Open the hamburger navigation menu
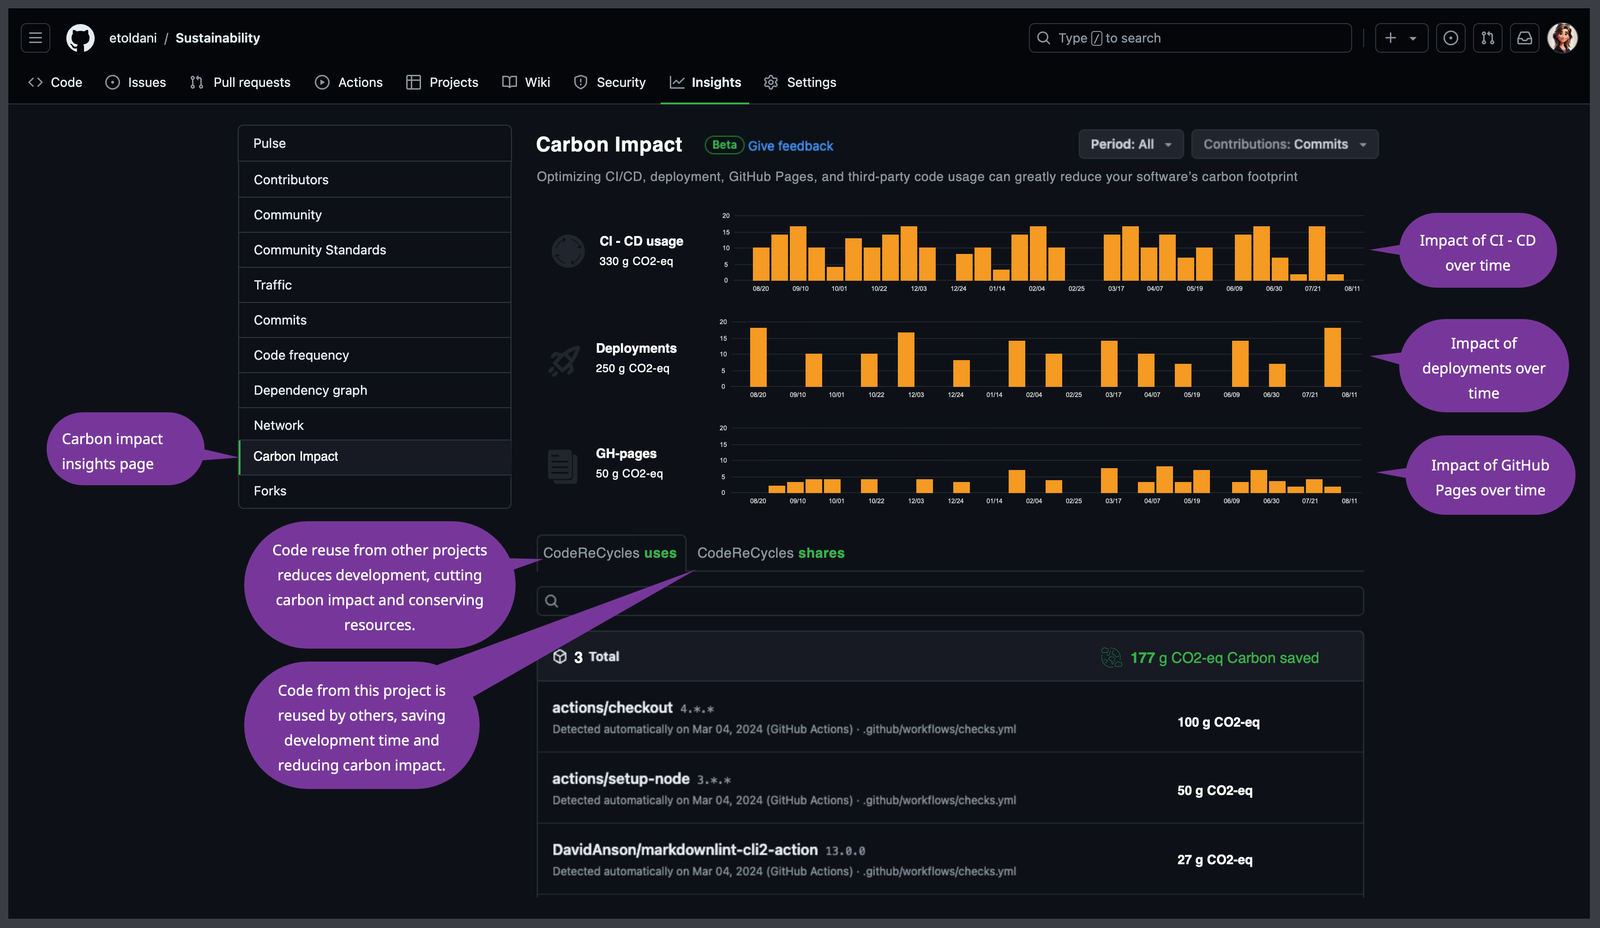This screenshot has width=1600, height=928. click(x=35, y=38)
